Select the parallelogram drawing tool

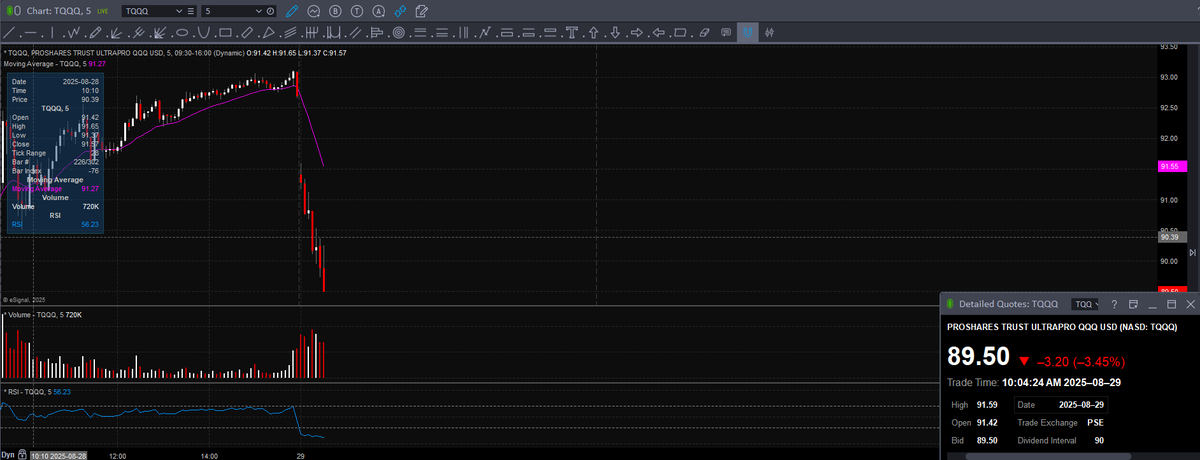click(680, 33)
